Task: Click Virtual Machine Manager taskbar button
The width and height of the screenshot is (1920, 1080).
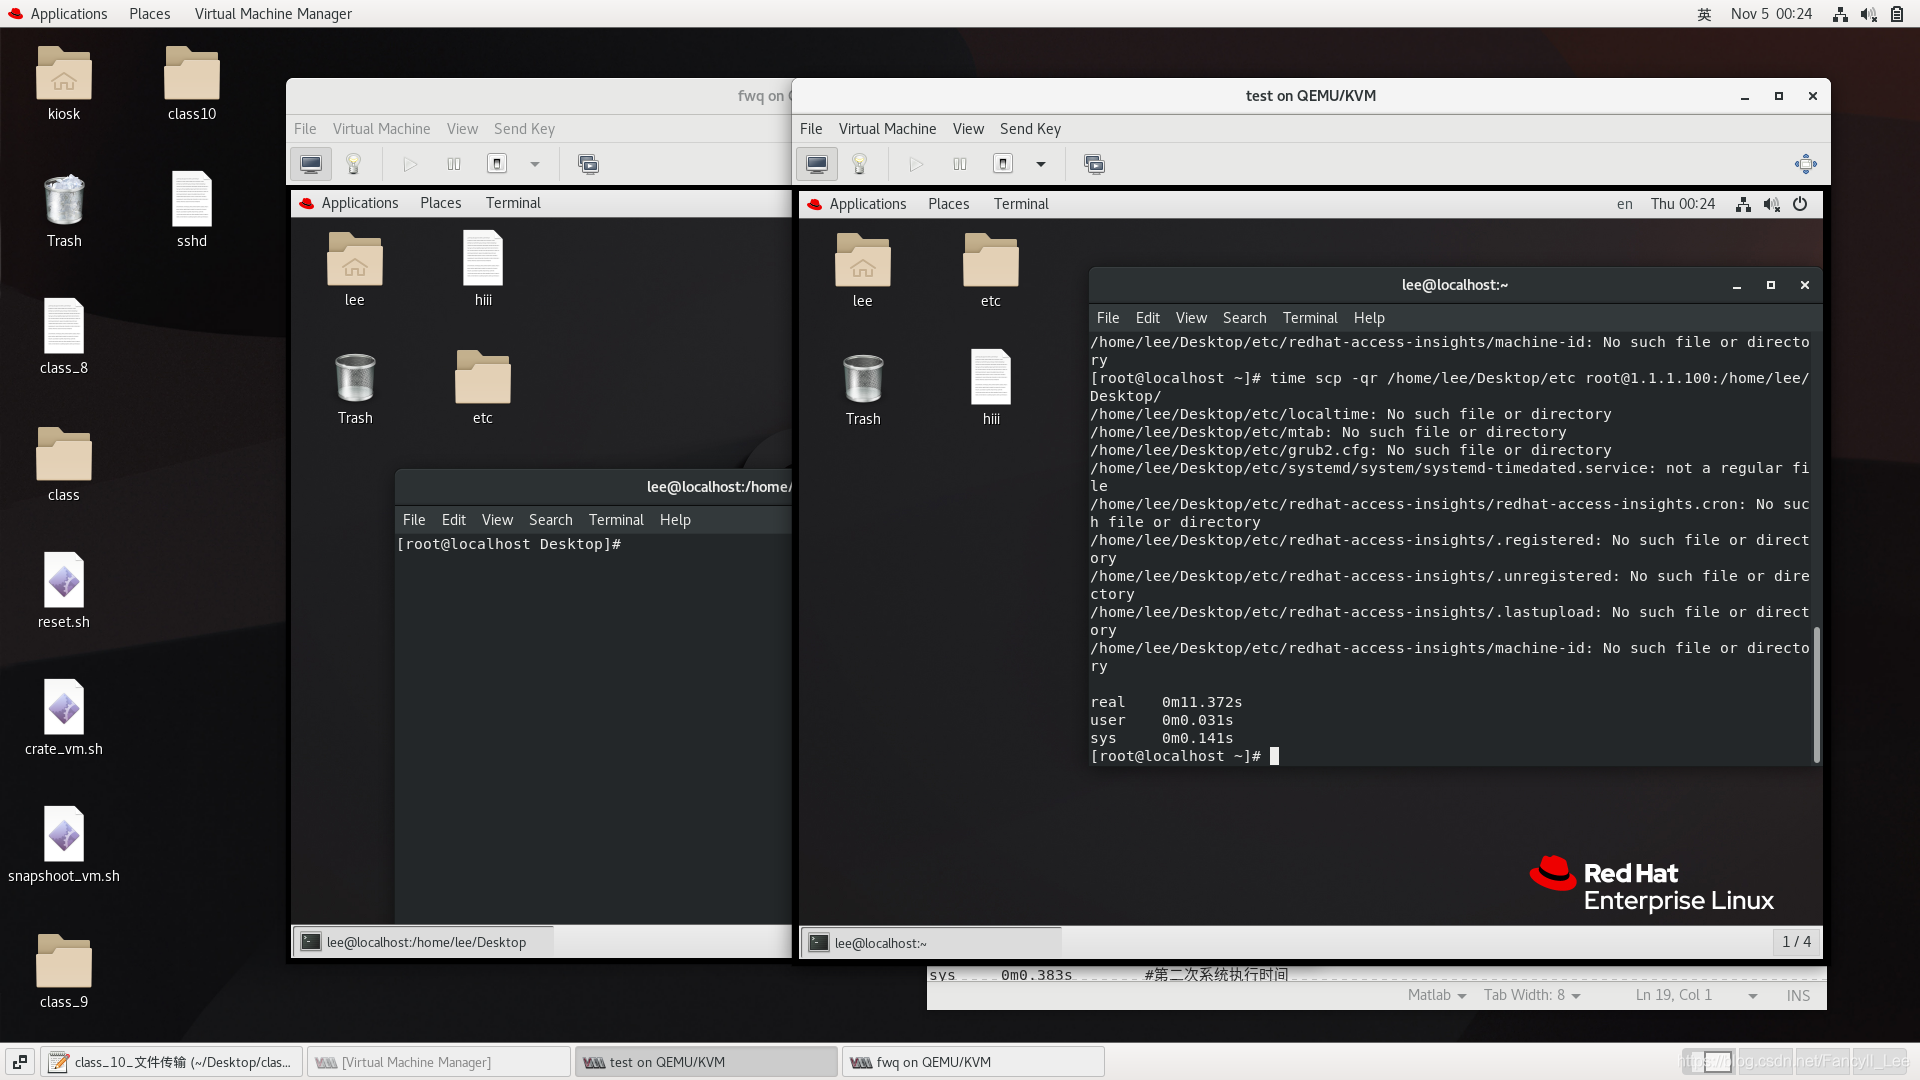Action: [x=438, y=1062]
